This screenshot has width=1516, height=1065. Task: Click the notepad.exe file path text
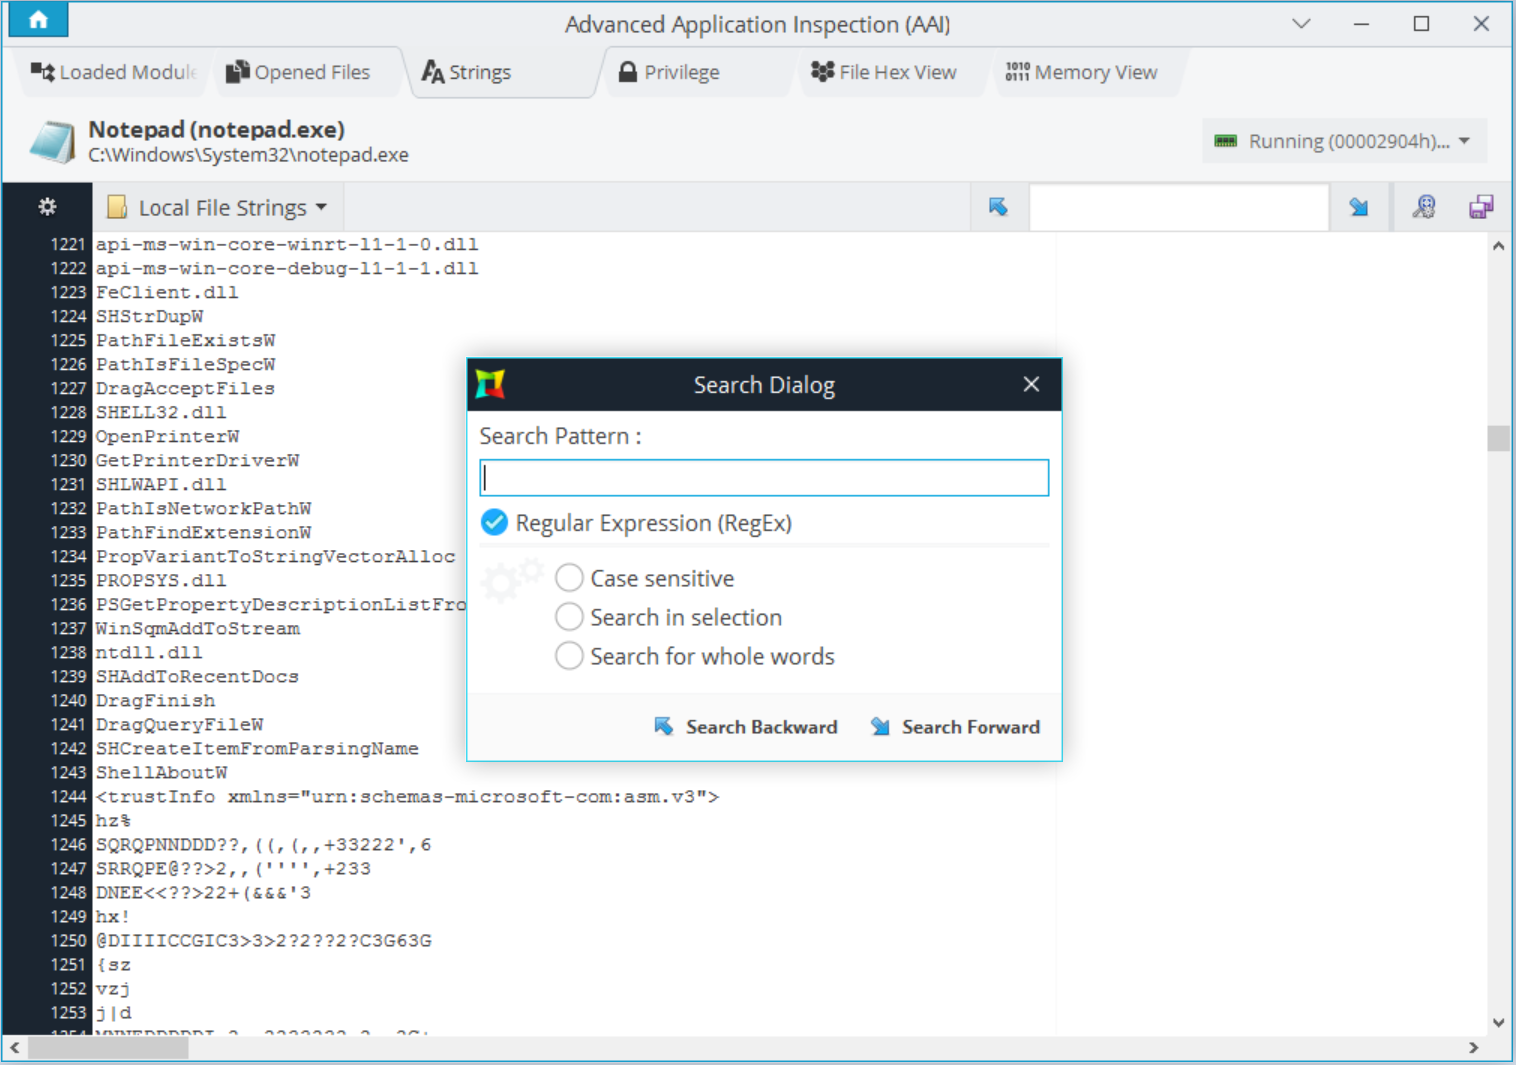[x=248, y=155]
